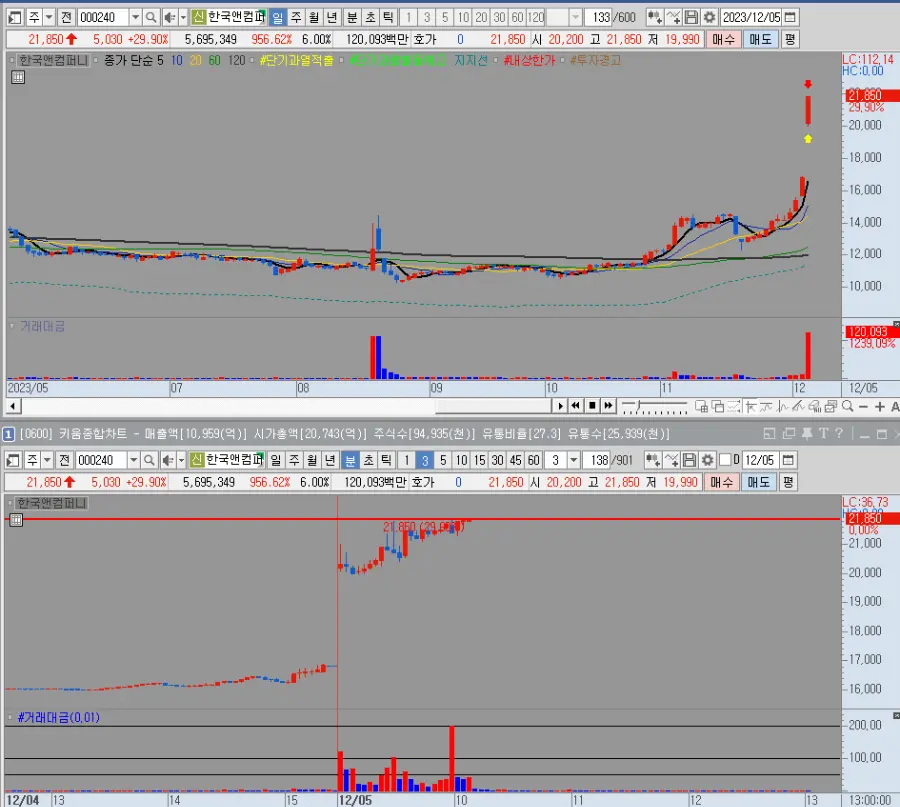Save chart with top toolbar floppy icon

pyautogui.click(x=691, y=17)
